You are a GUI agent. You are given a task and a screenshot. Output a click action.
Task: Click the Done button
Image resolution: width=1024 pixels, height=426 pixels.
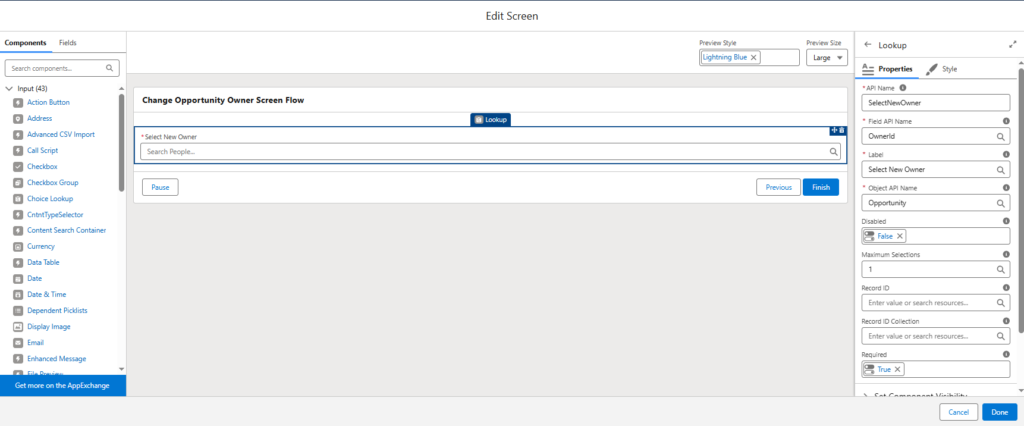coord(1000,412)
